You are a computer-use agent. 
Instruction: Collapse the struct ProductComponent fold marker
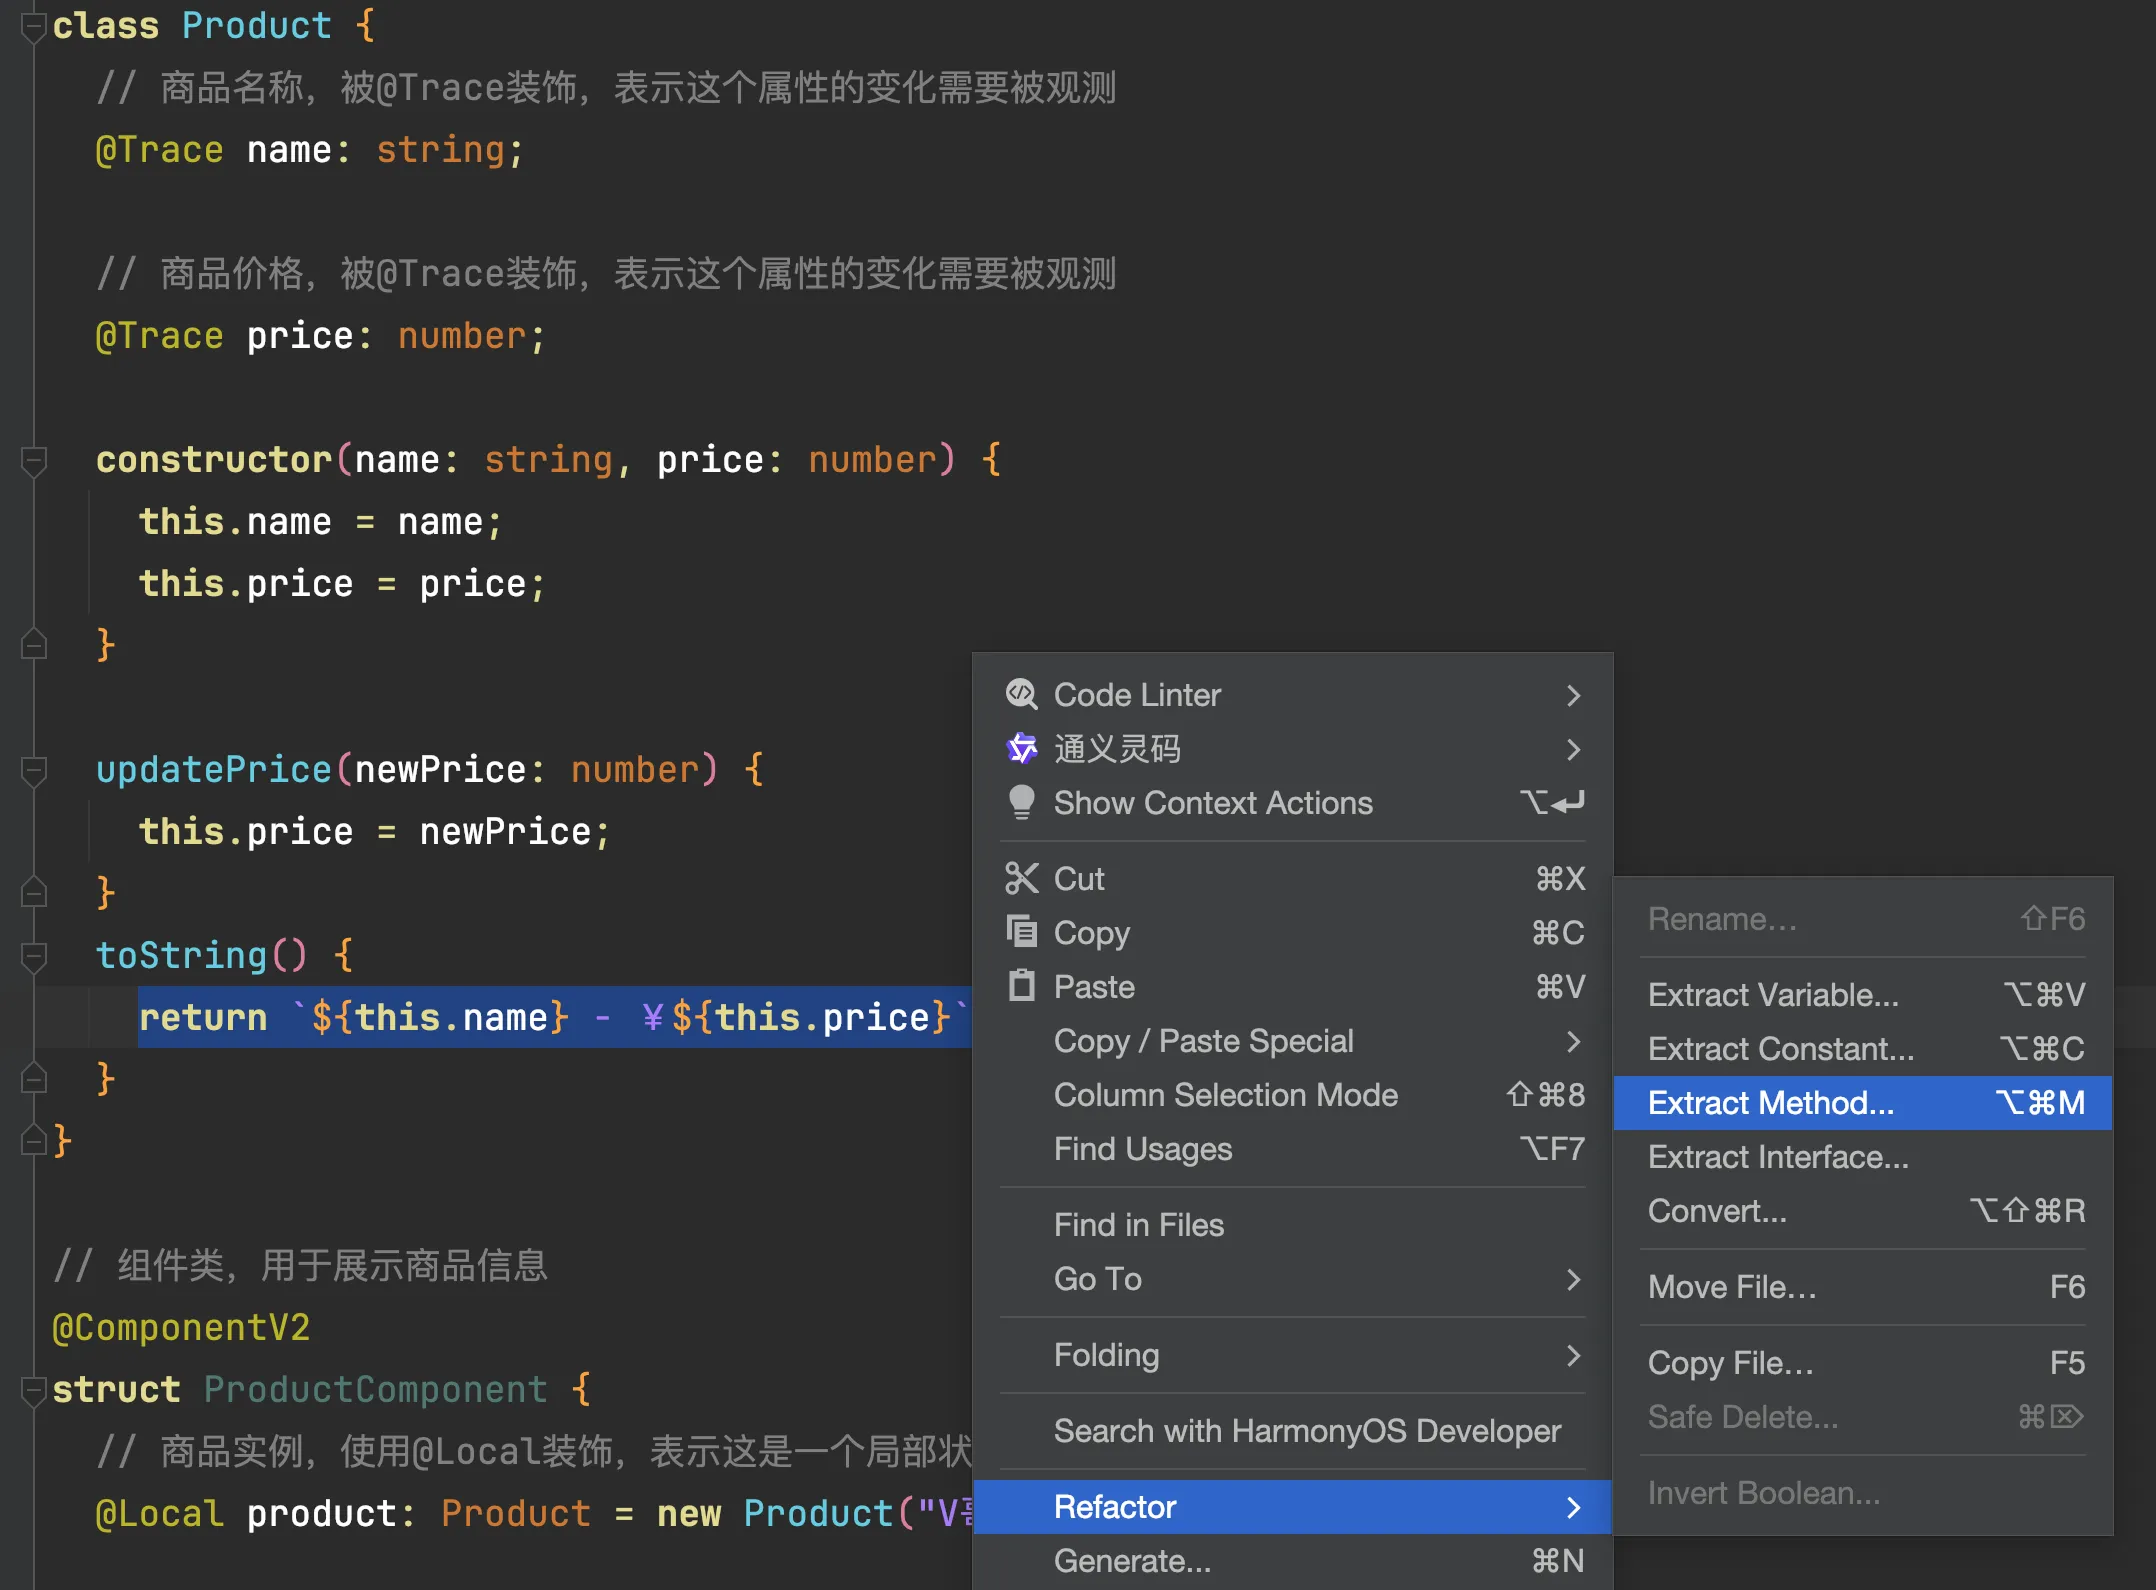[33, 1390]
